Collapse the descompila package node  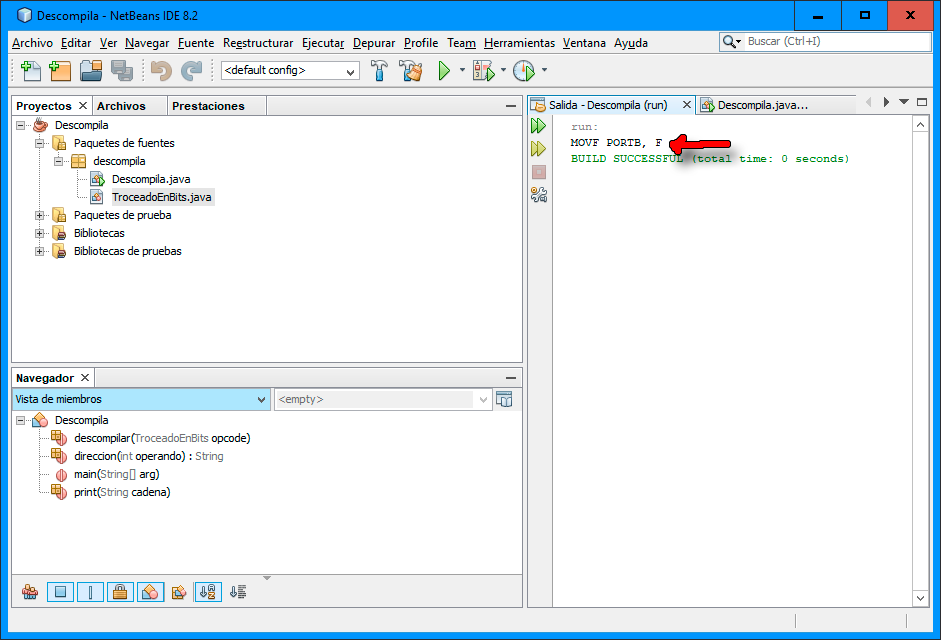pyautogui.click(x=58, y=162)
